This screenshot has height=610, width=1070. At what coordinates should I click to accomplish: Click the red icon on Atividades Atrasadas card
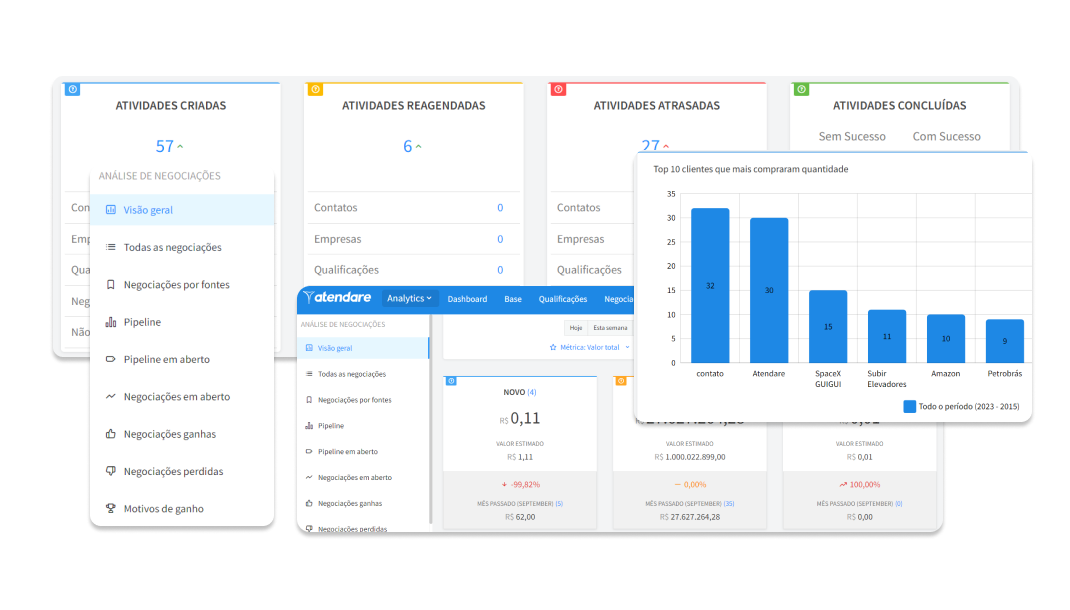point(558,89)
